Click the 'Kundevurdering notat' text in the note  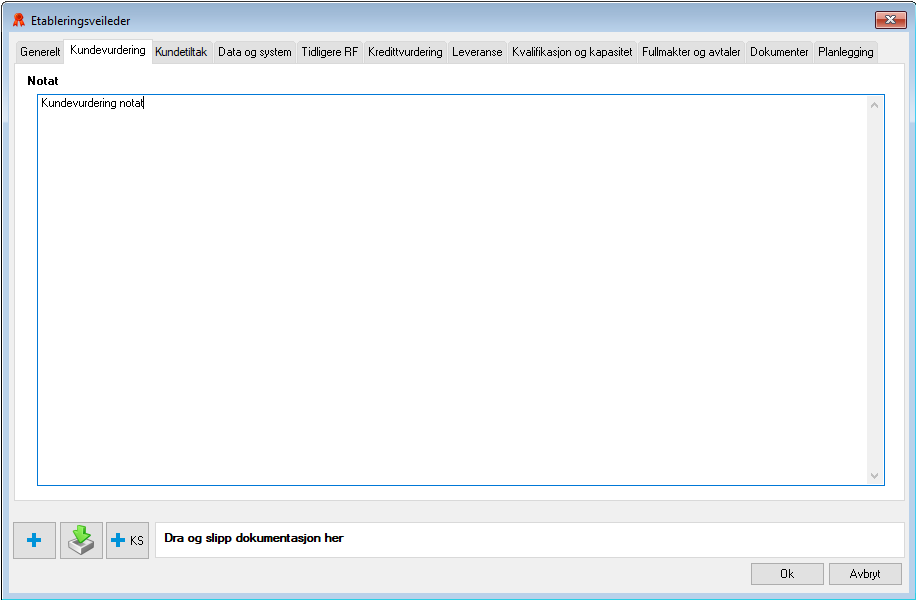pos(92,103)
